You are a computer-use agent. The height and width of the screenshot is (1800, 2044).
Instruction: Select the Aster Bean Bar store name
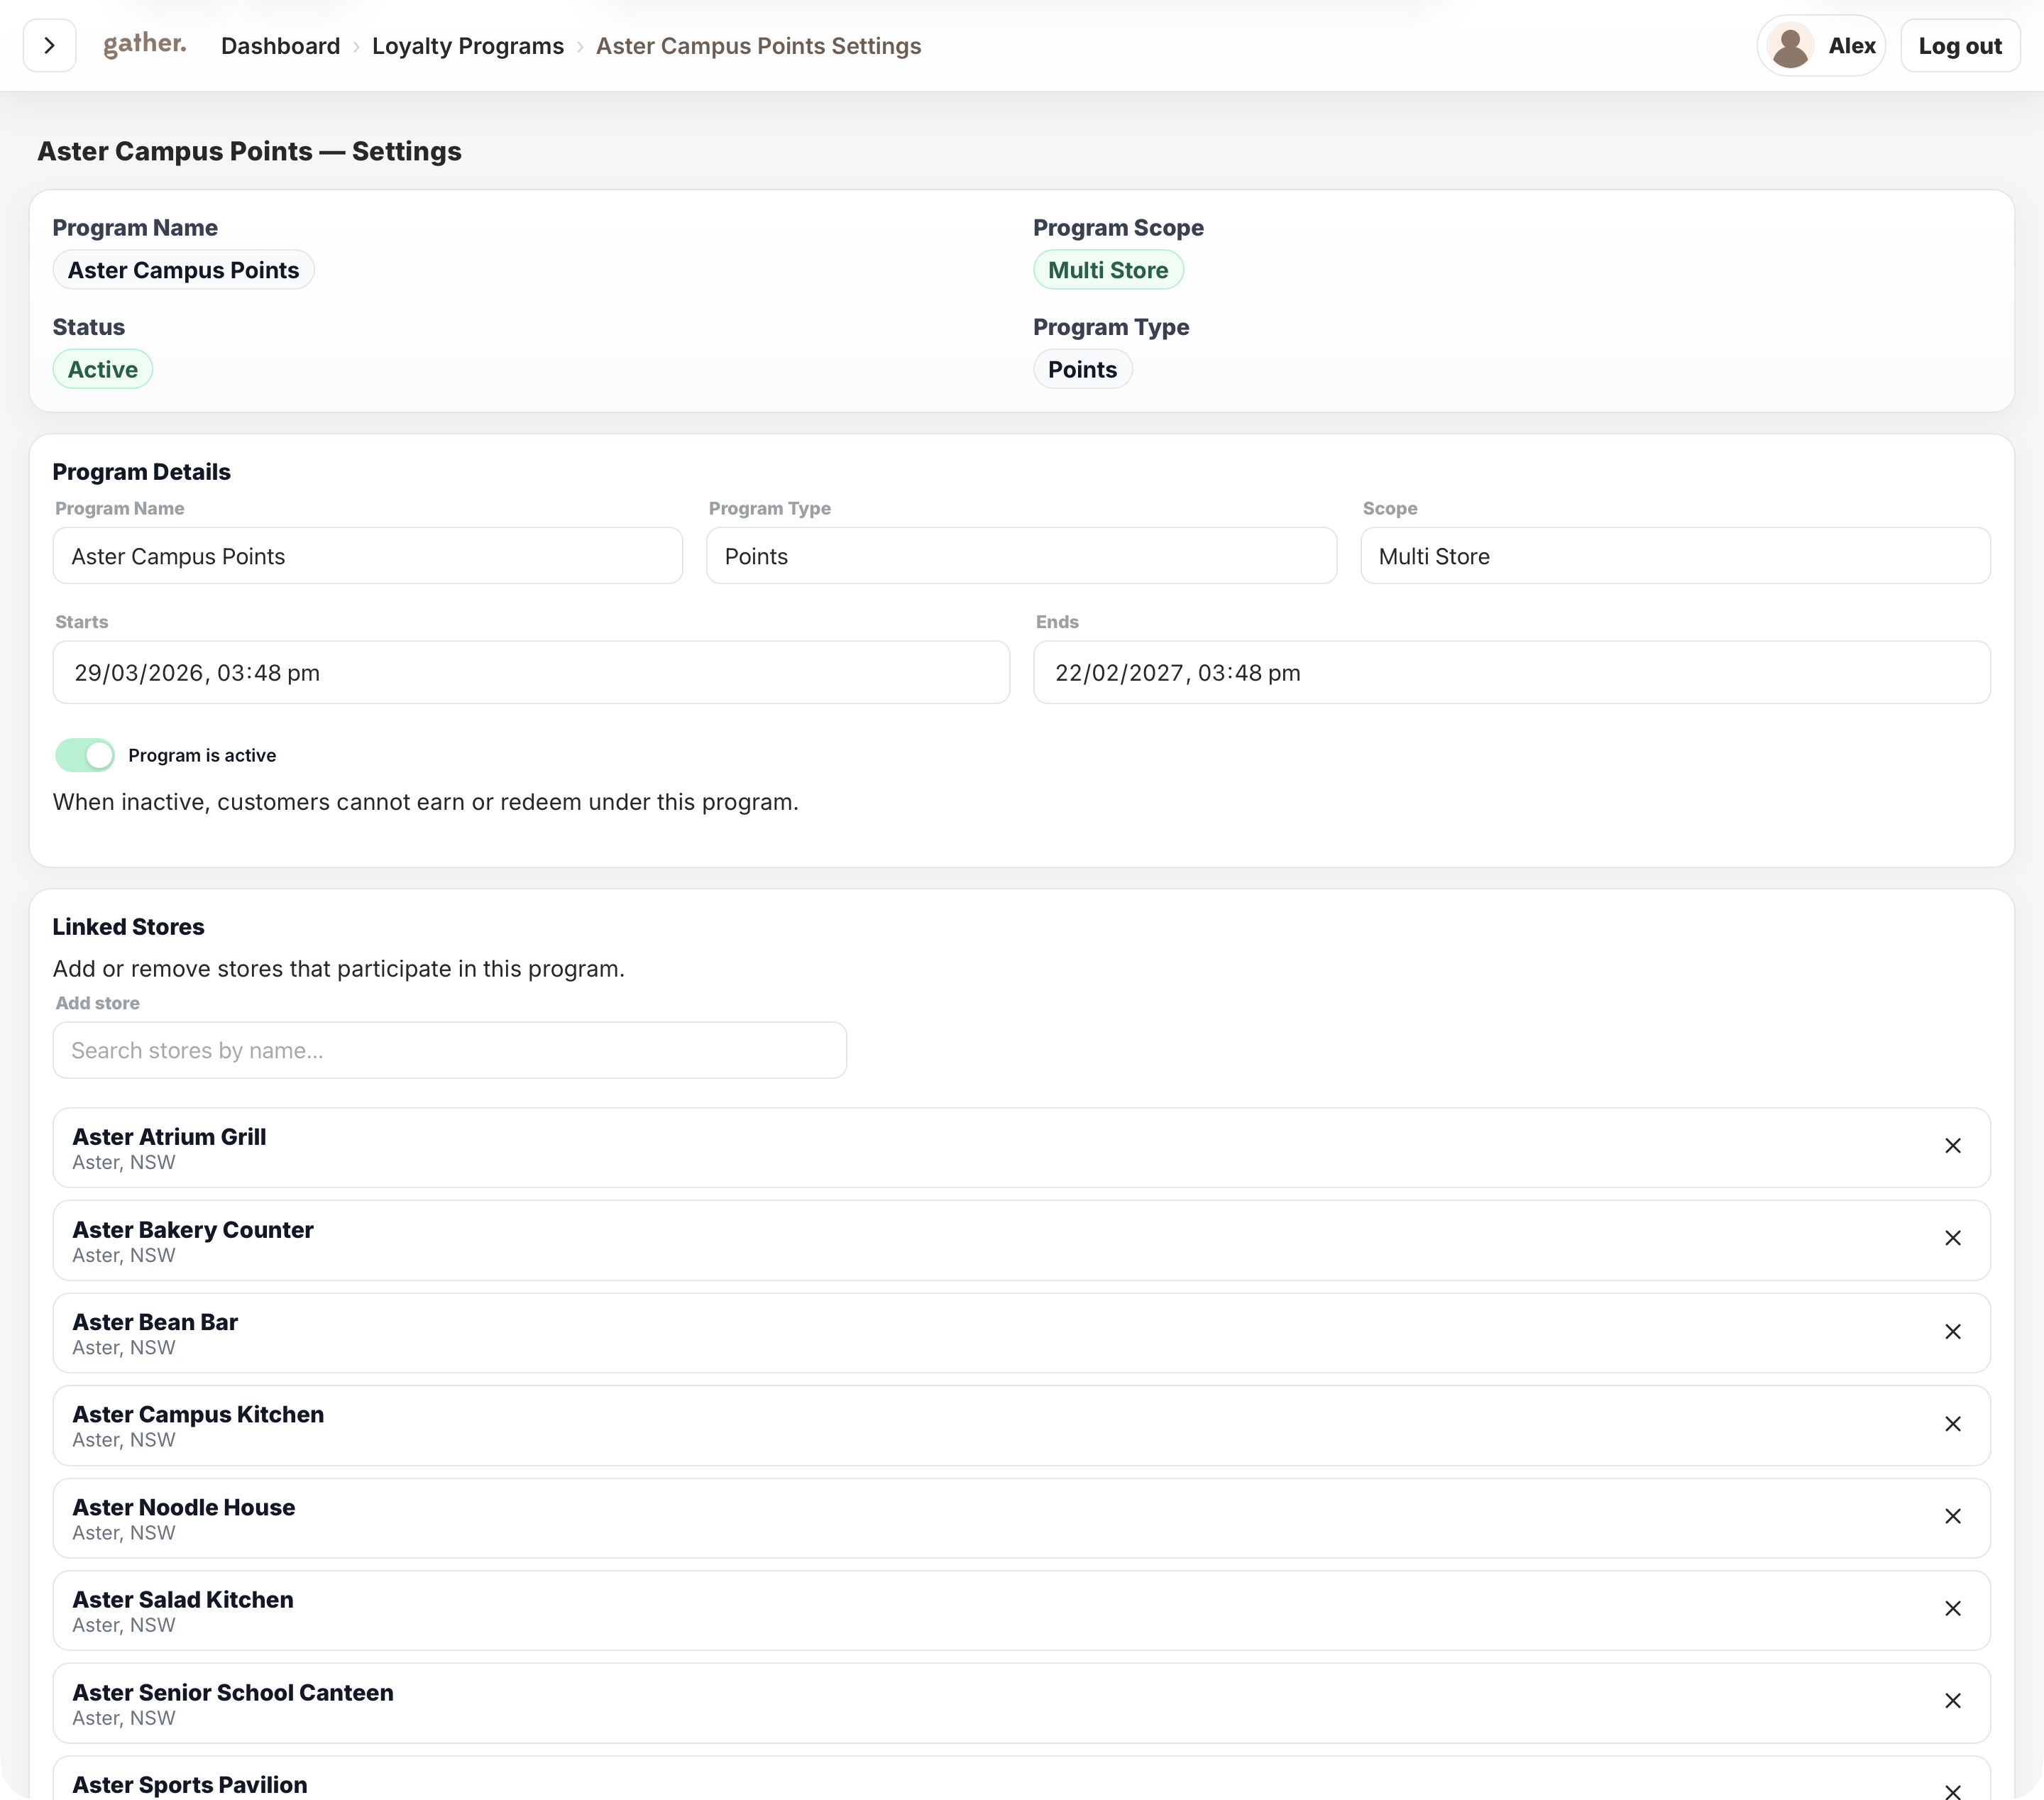155,1322
